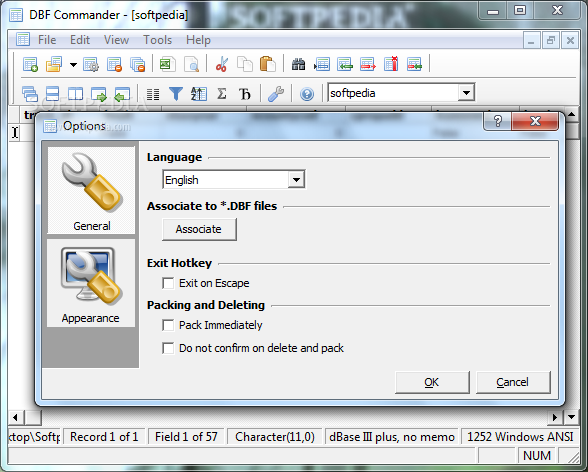The width and height of the screenshot is (588, 472).
Task: Select the Appearance options category
Action: [91, 283]
